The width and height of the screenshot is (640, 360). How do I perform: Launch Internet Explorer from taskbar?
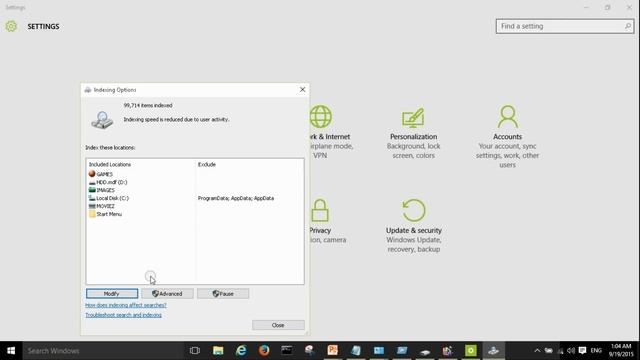point(241,351)
